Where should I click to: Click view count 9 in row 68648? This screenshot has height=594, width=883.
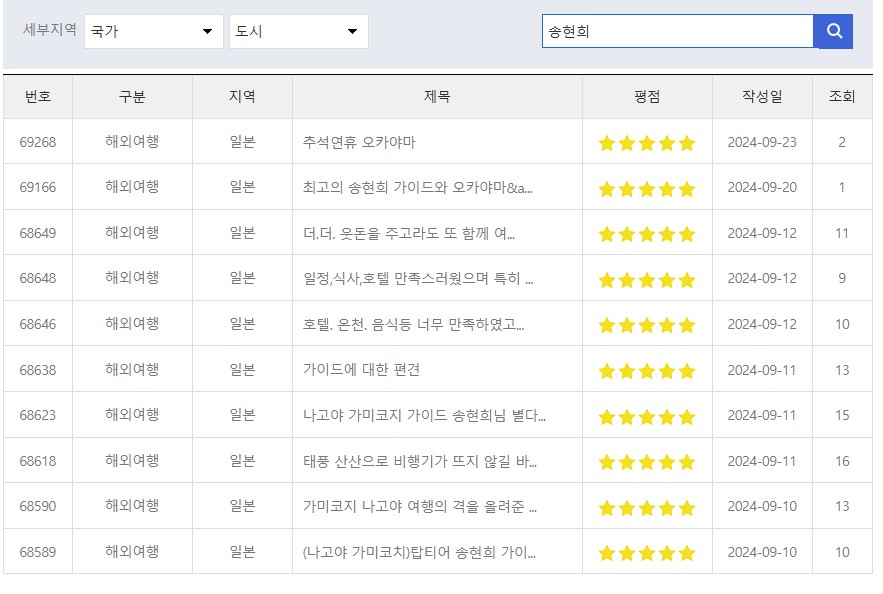click(x=842, y=278)
